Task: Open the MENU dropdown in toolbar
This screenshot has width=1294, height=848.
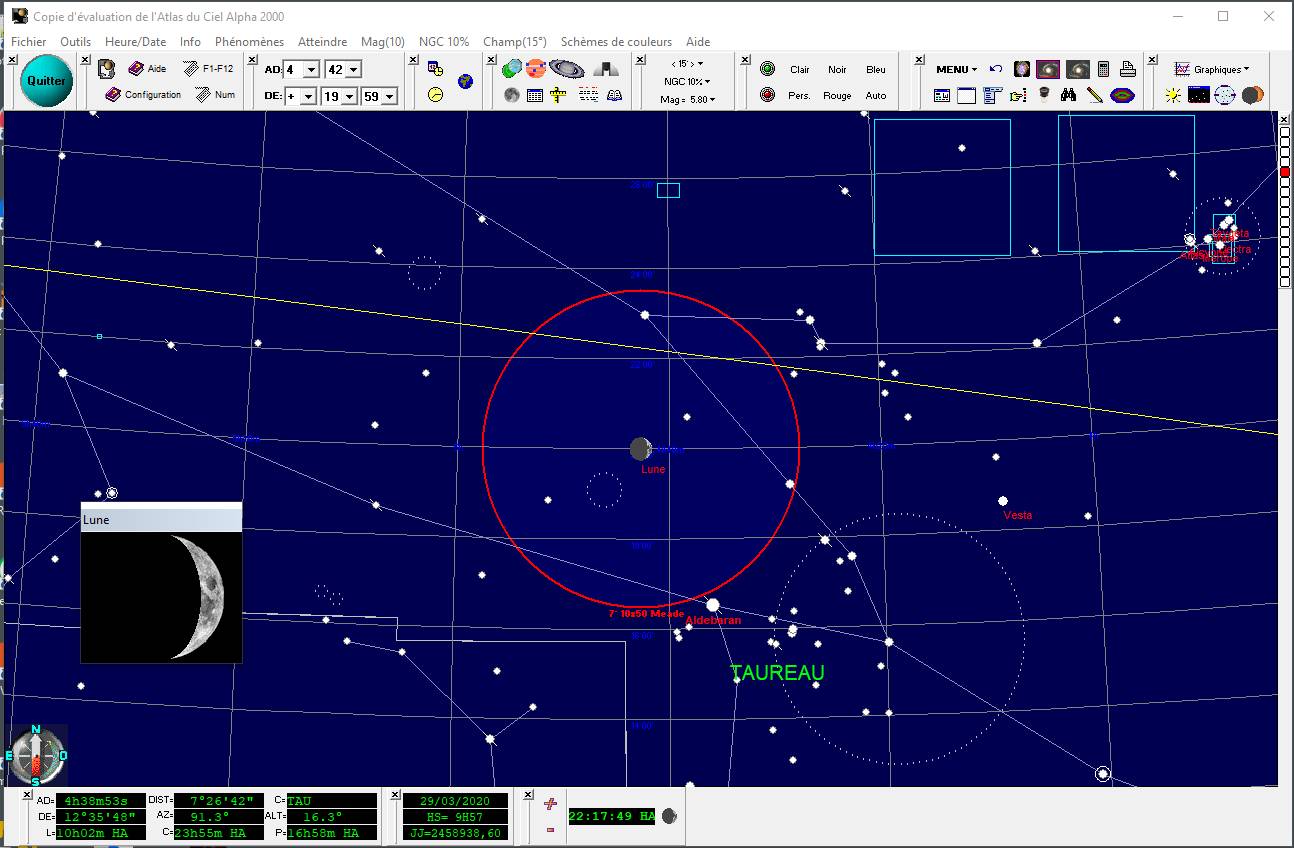Action: (957, 69)
